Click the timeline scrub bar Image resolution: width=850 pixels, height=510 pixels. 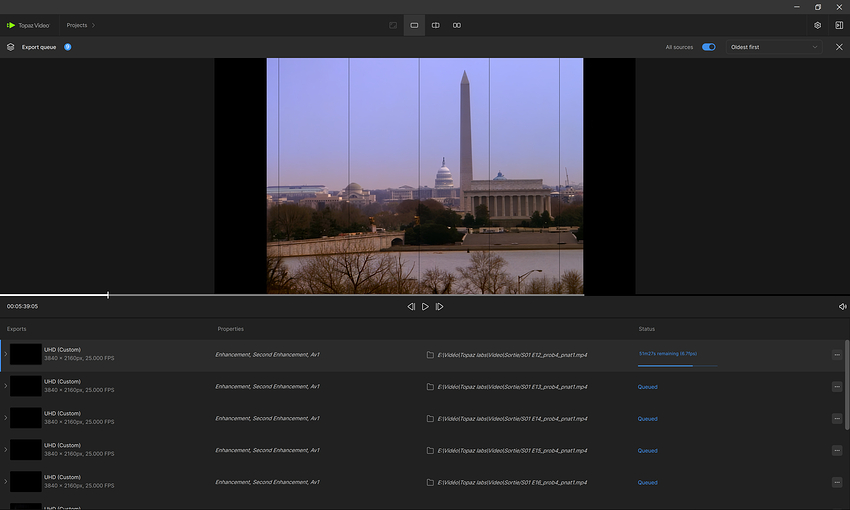point(292,295)
